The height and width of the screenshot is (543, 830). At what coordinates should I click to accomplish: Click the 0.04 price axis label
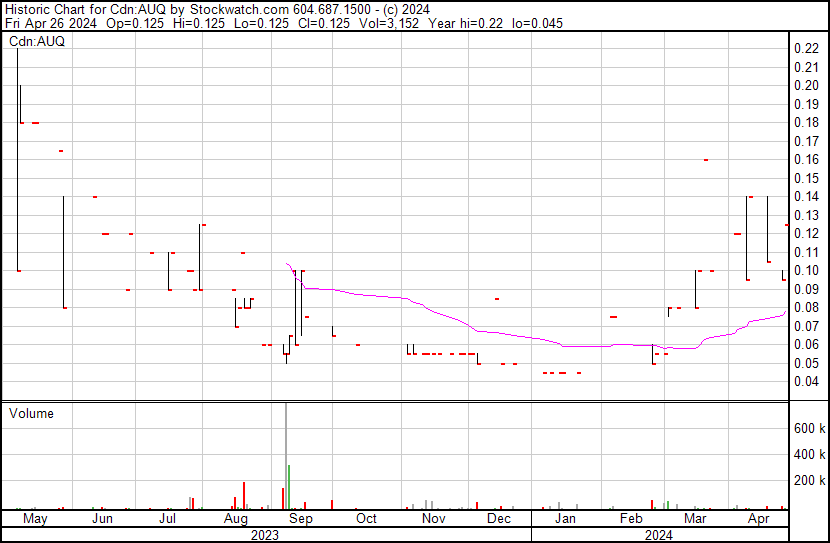click(806, 382)
